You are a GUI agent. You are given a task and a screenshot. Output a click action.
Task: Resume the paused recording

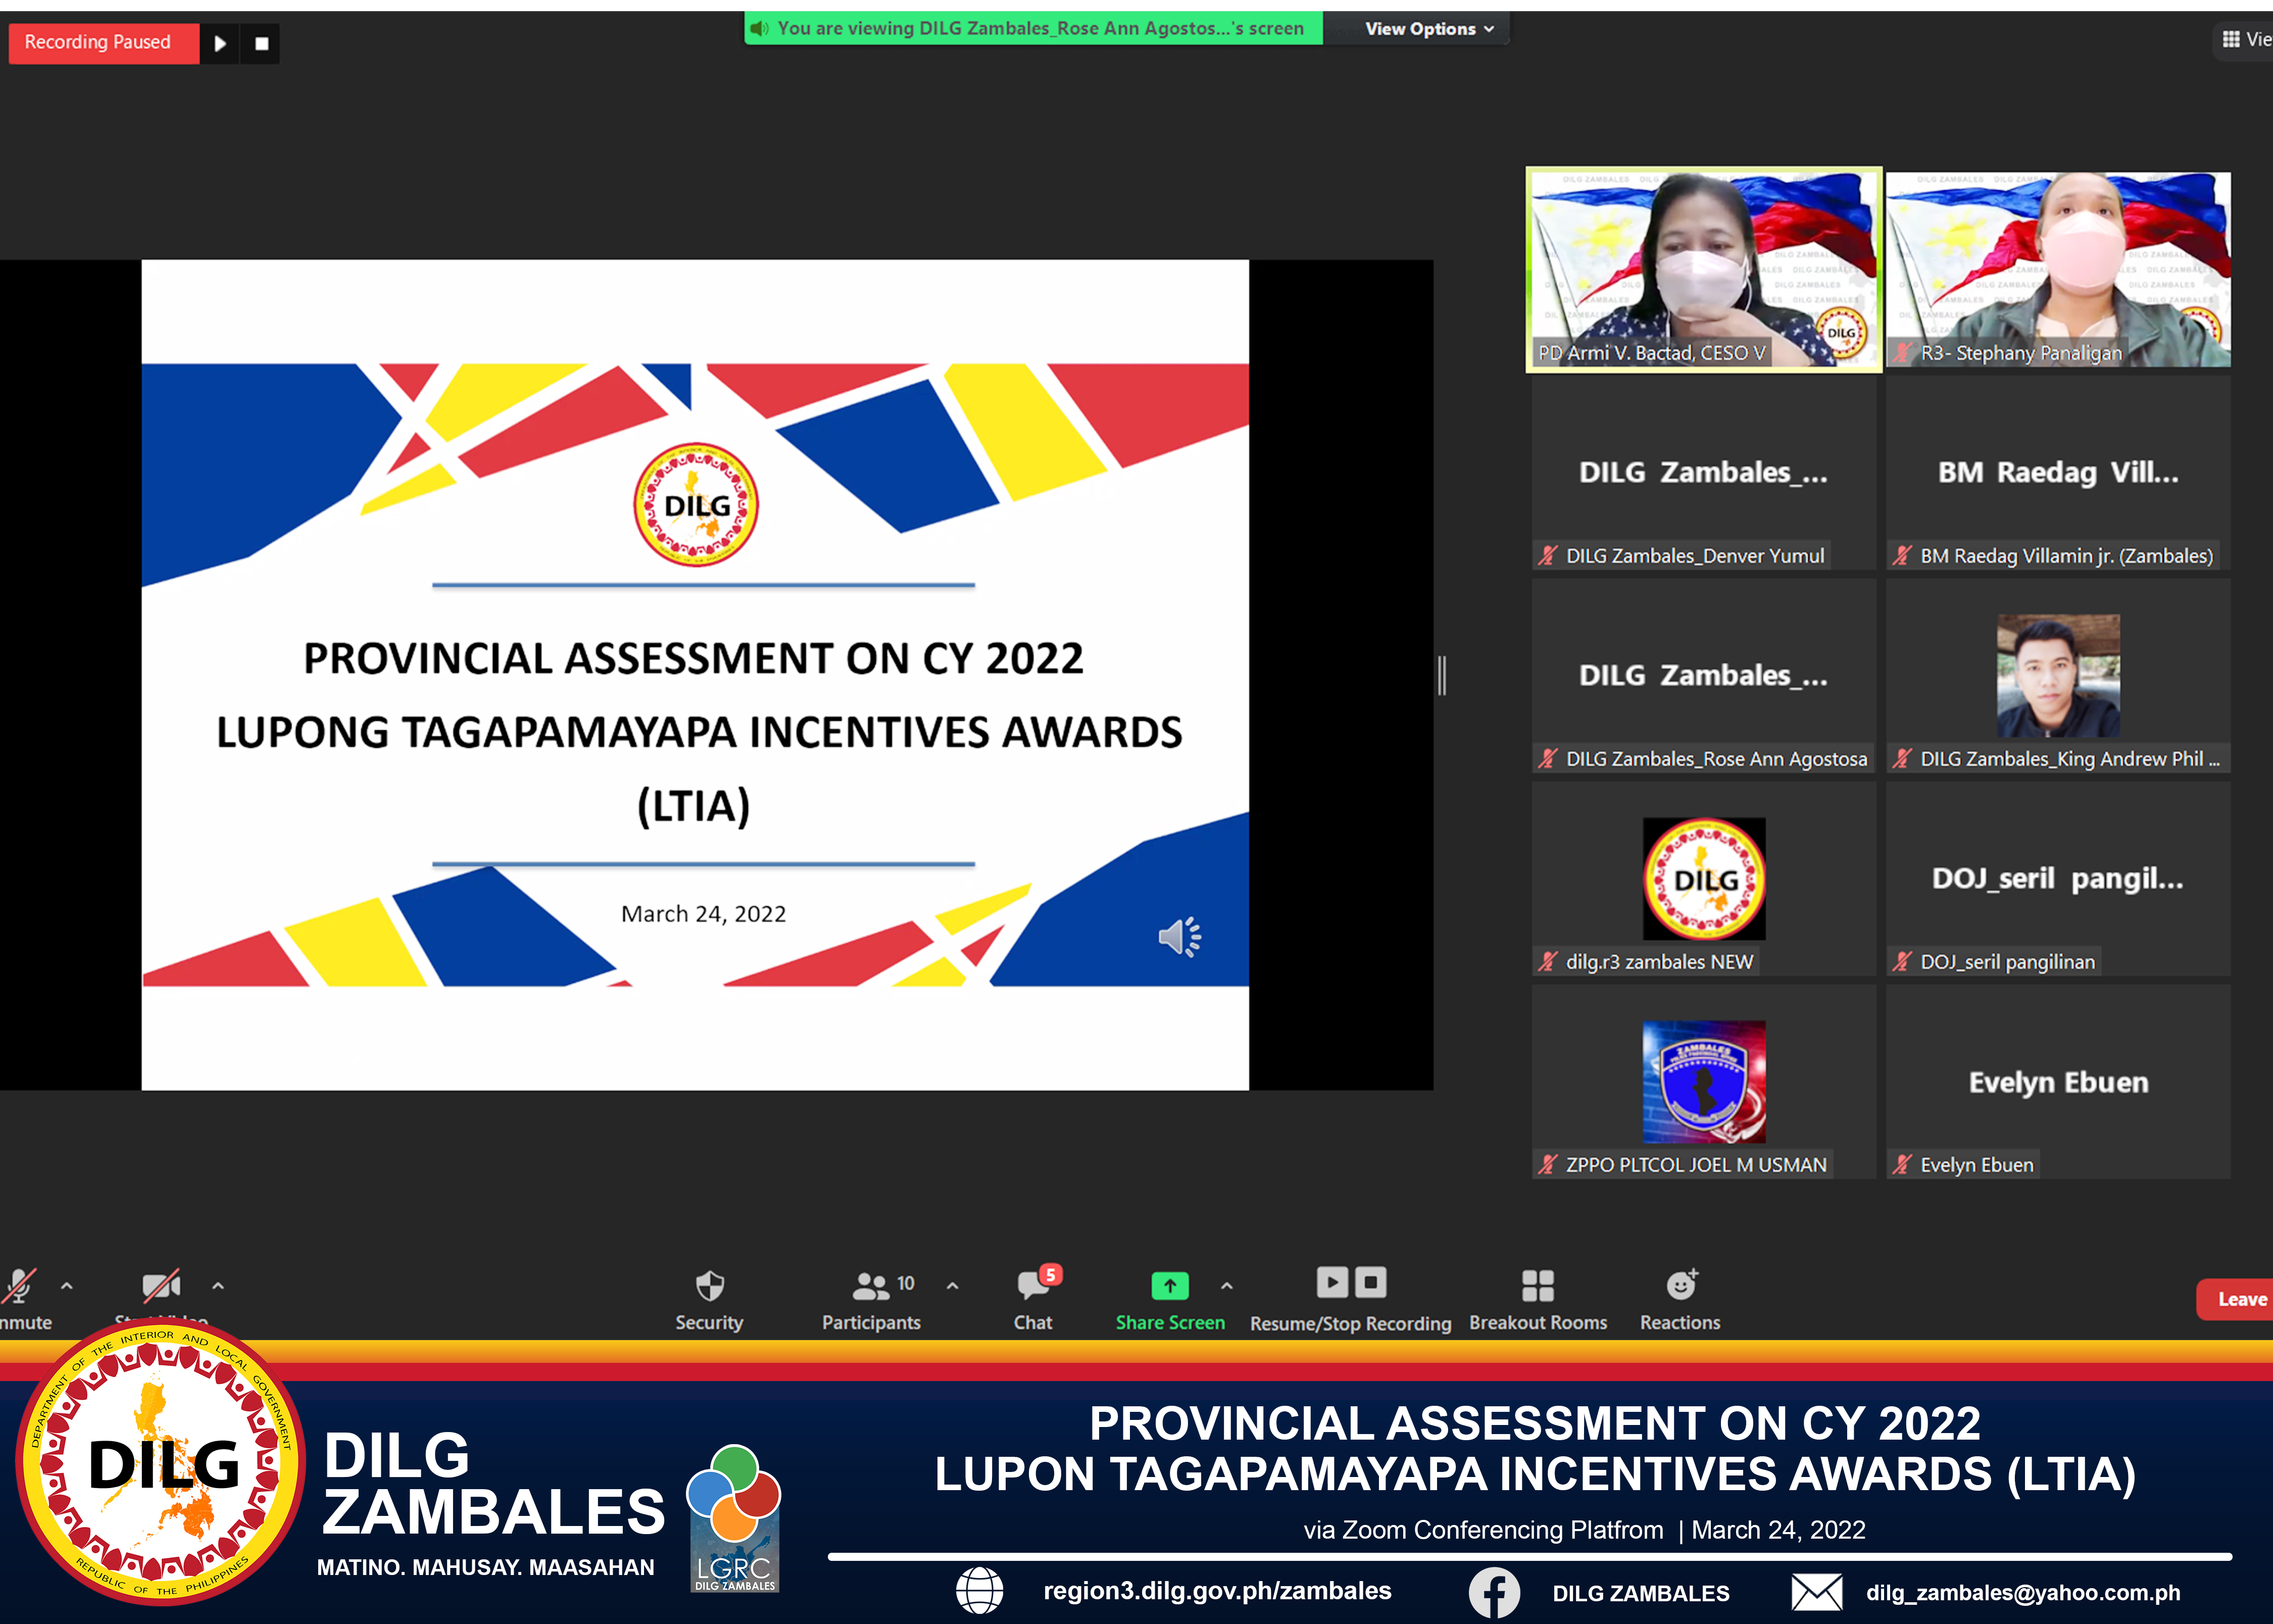pos(220,43)
